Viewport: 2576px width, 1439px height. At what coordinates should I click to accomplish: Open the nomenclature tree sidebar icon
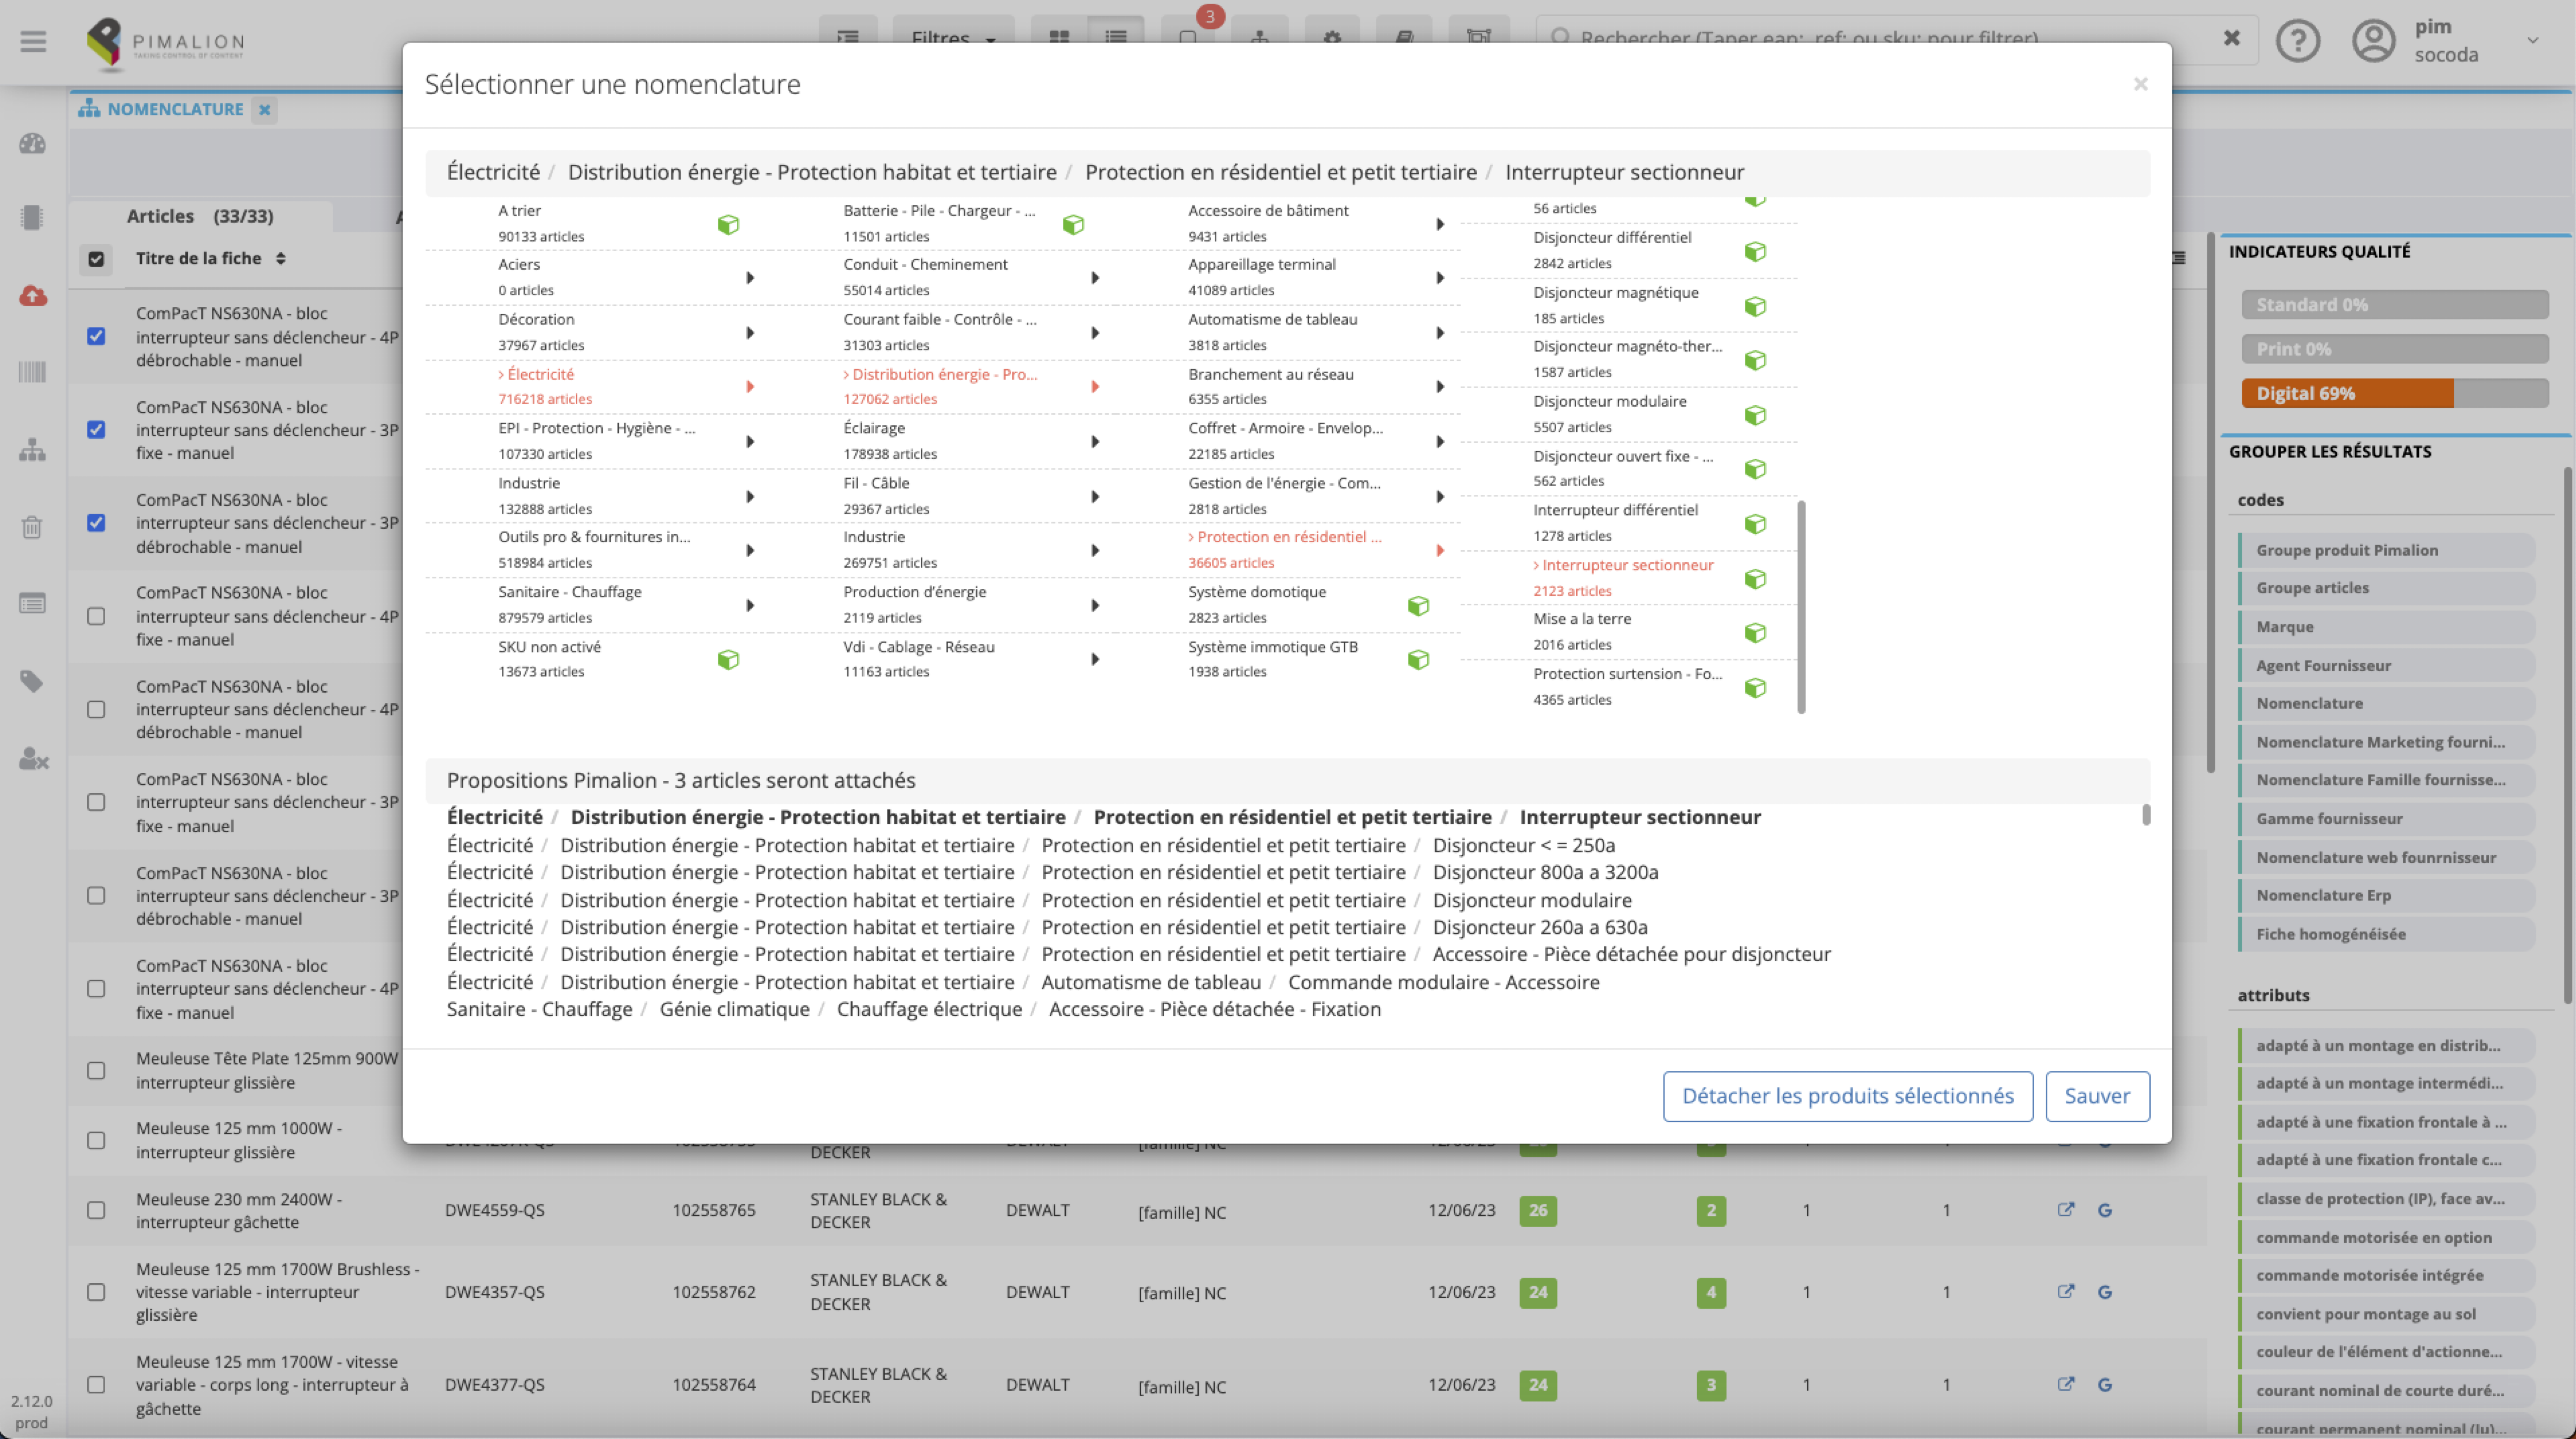(x=32, y=450)
